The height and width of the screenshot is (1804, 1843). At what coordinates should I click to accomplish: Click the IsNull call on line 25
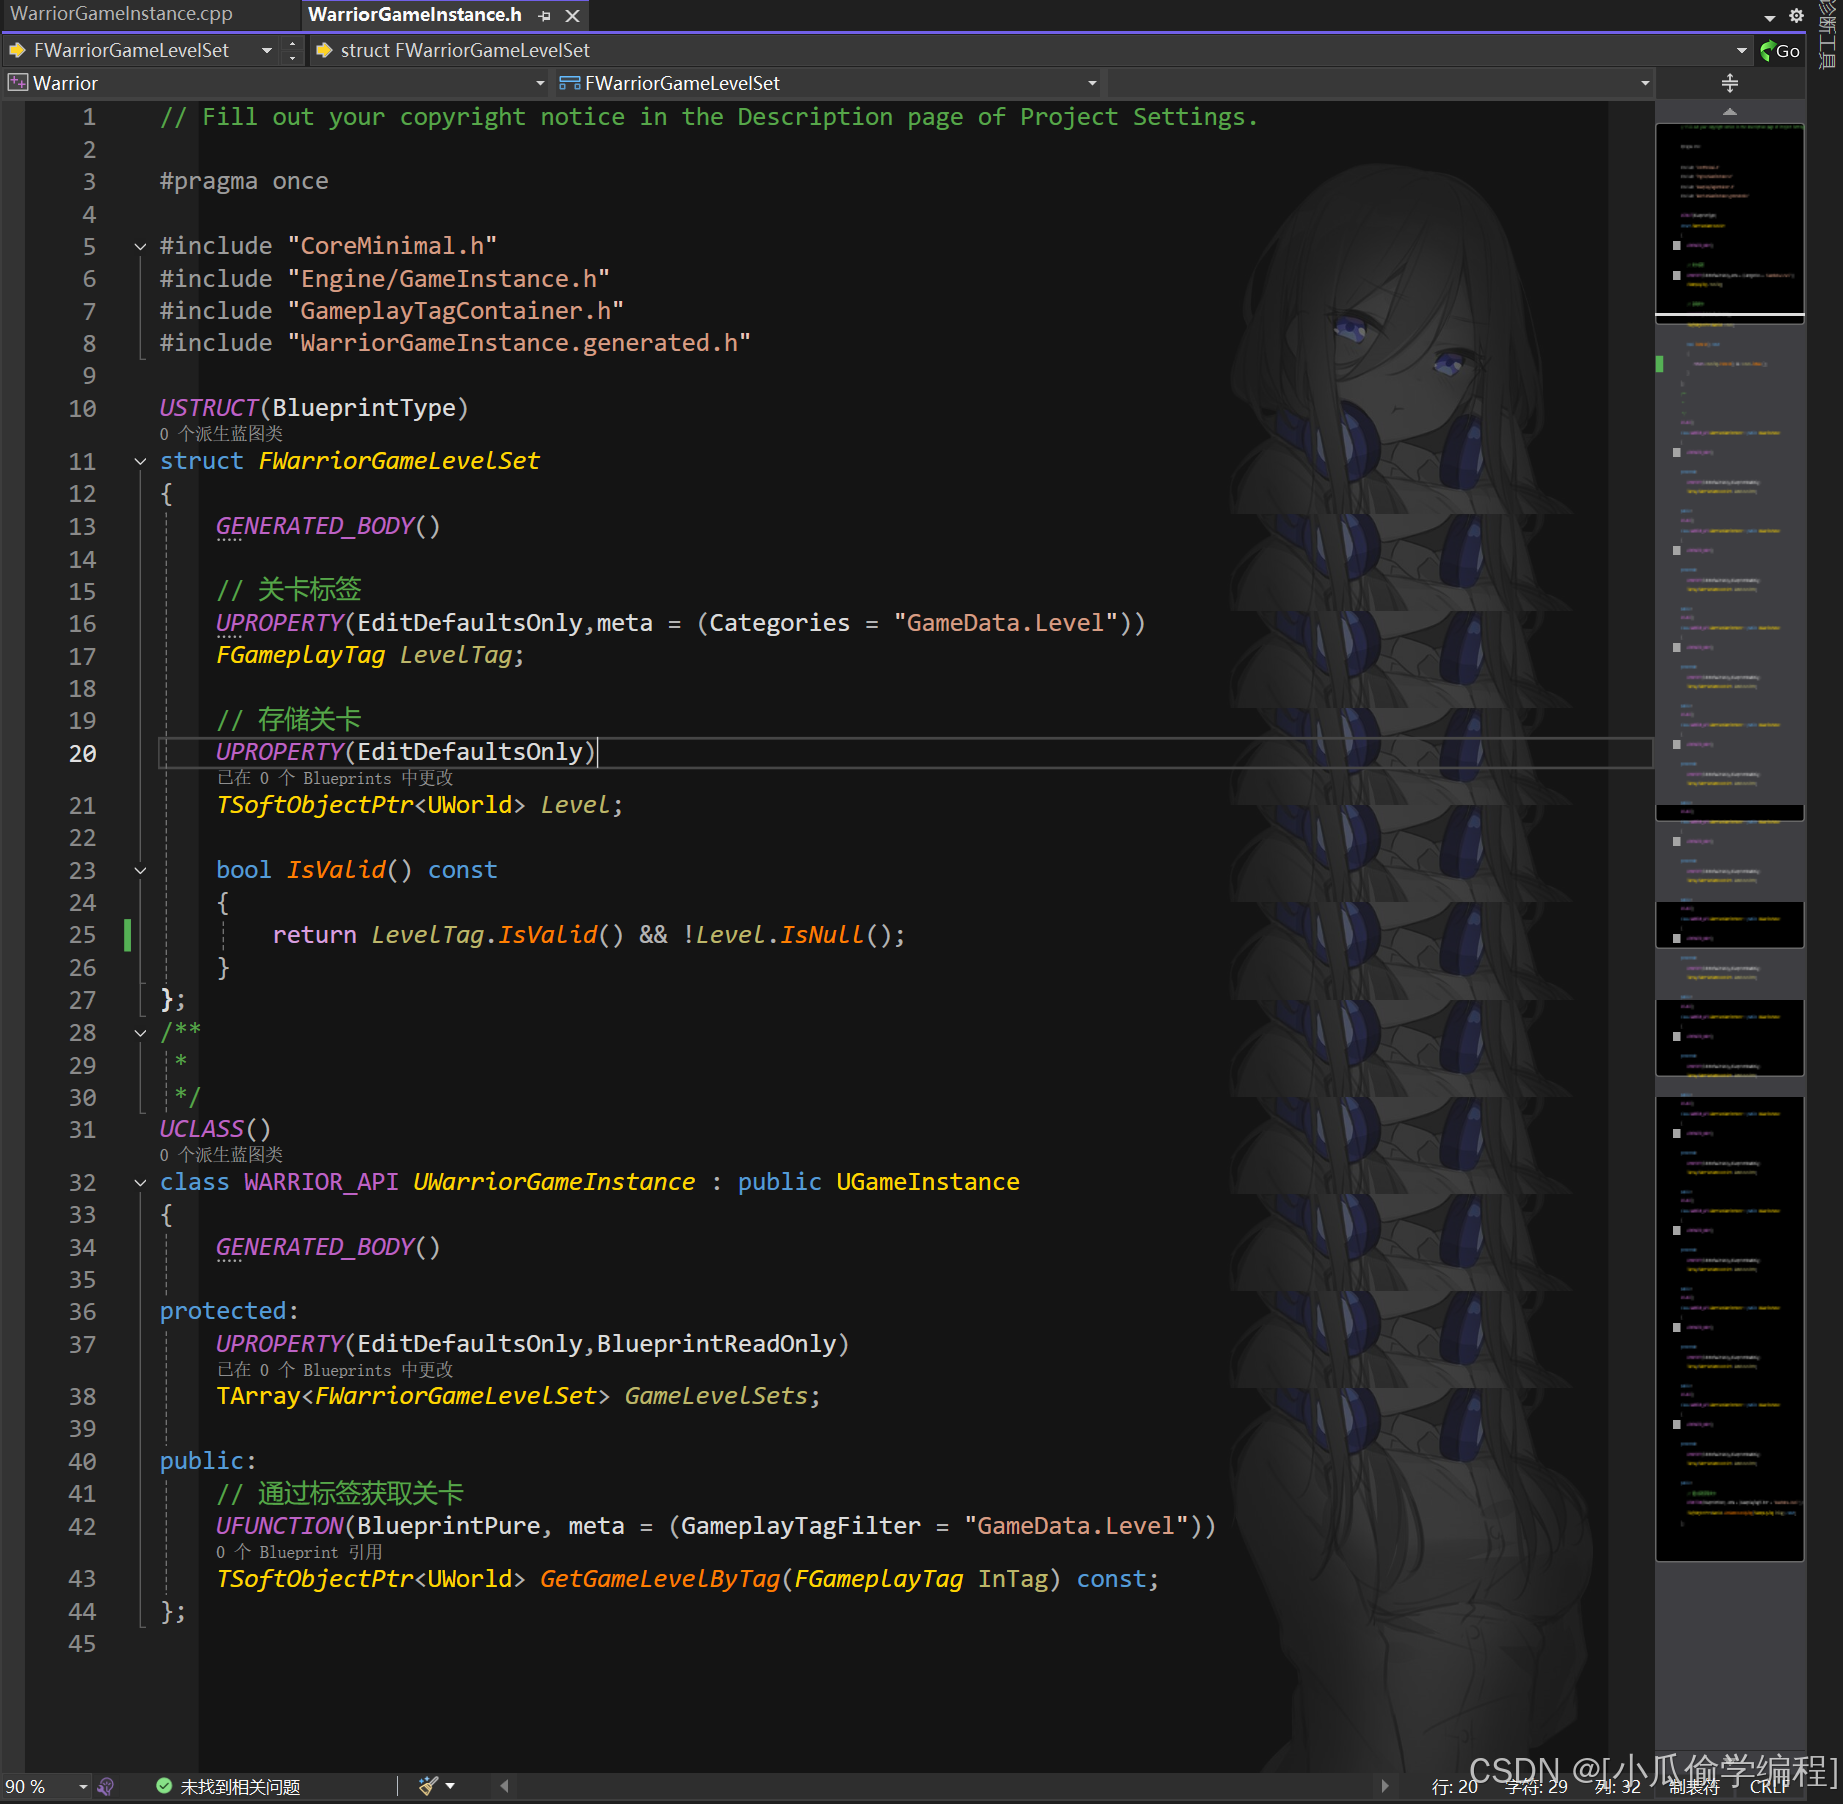click(x=821, y=935)
